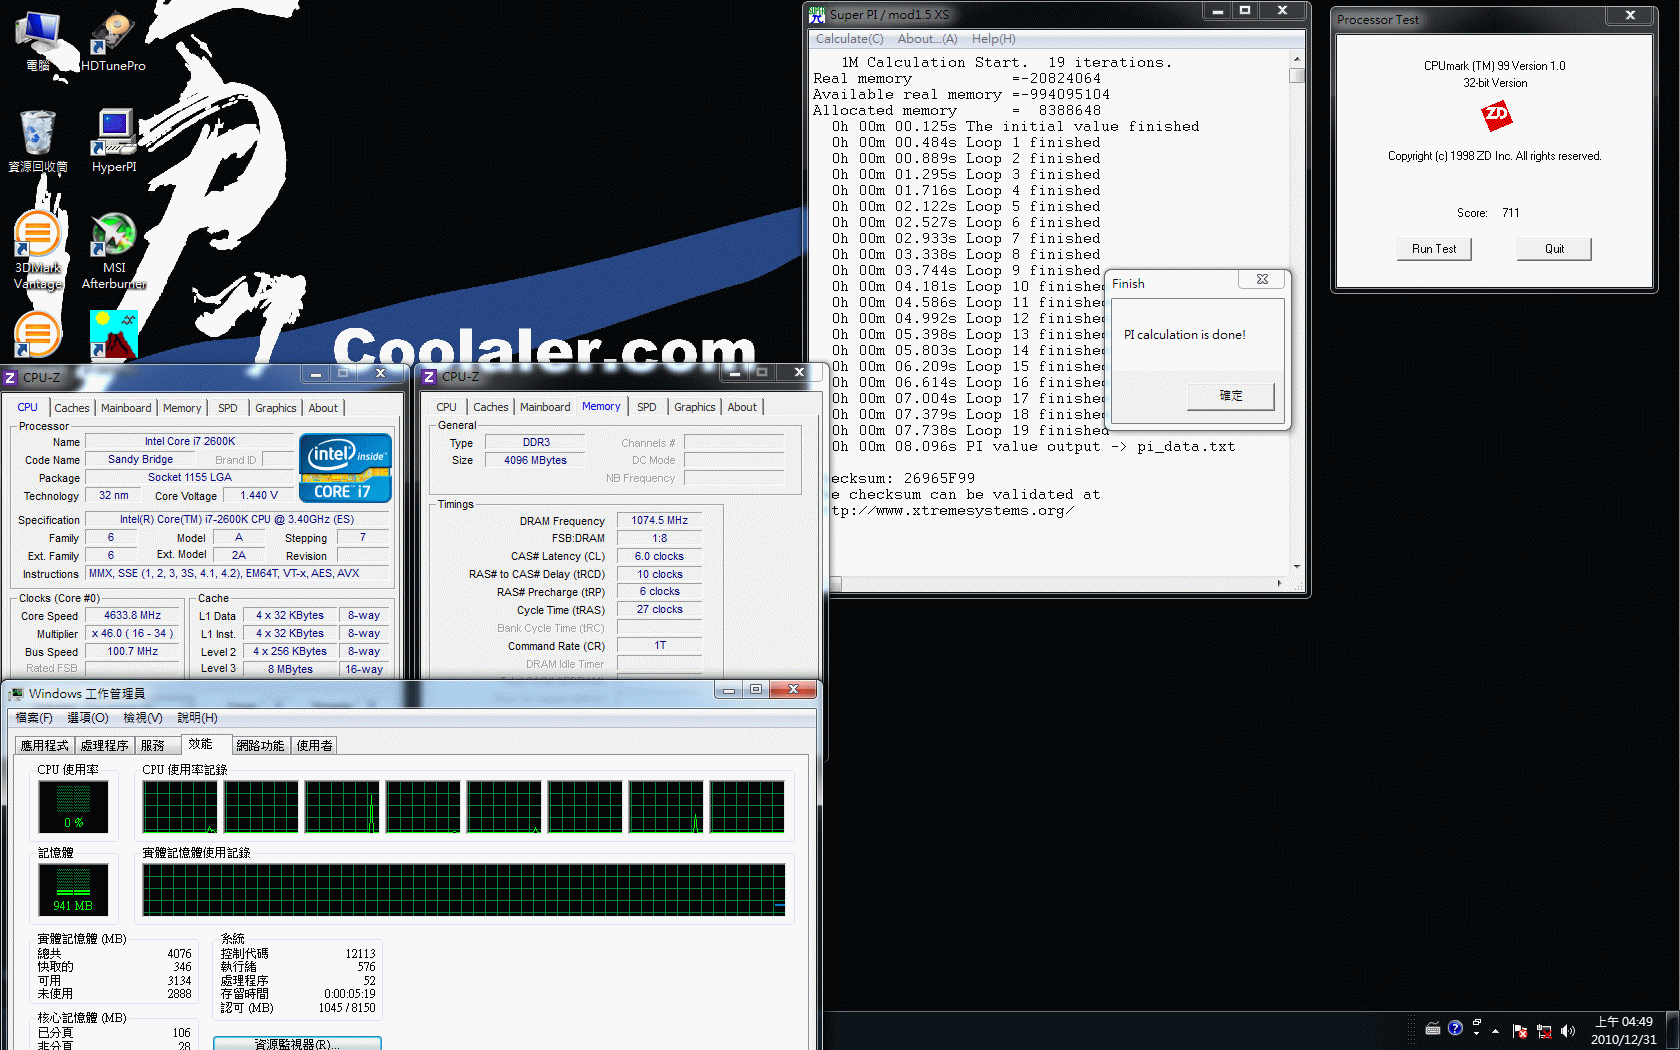
Task: Switch to 使用者 tab in Task Manager
Action: pos(315,746)
